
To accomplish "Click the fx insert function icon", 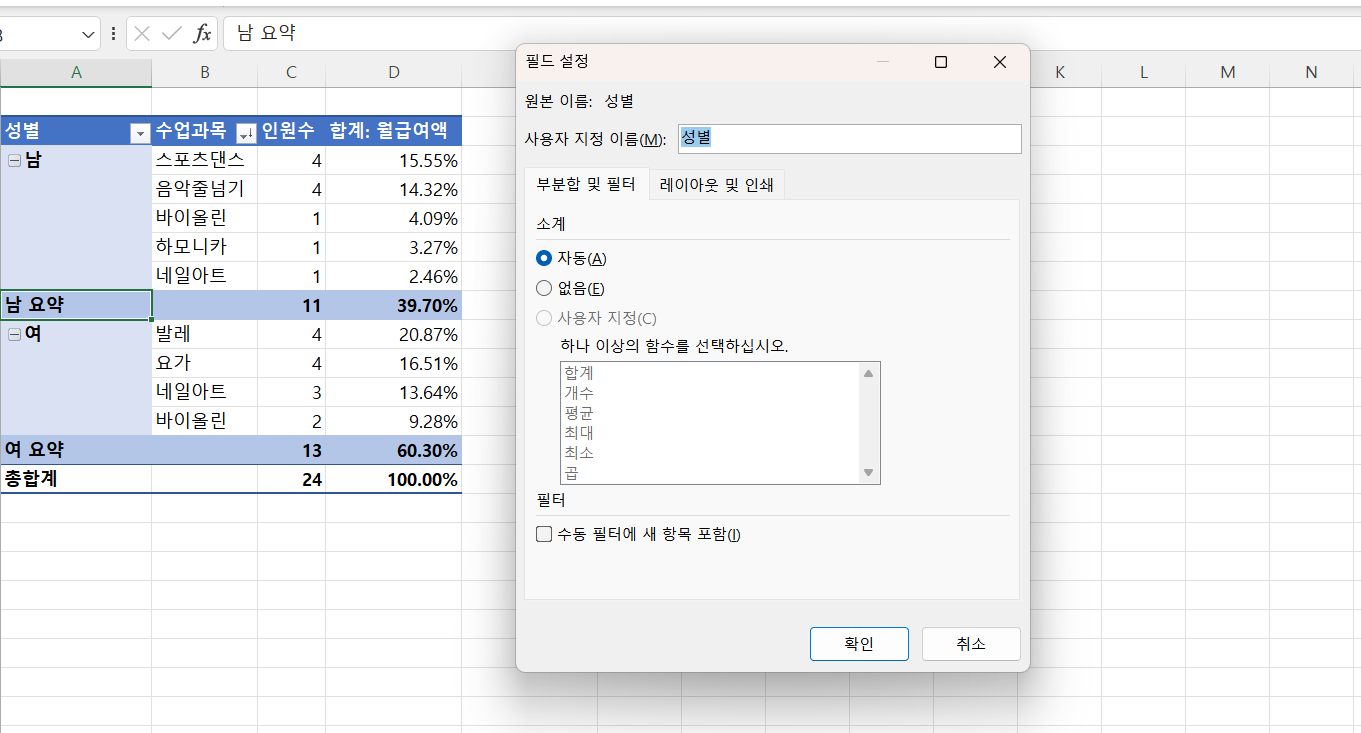I will coord(202,34).
